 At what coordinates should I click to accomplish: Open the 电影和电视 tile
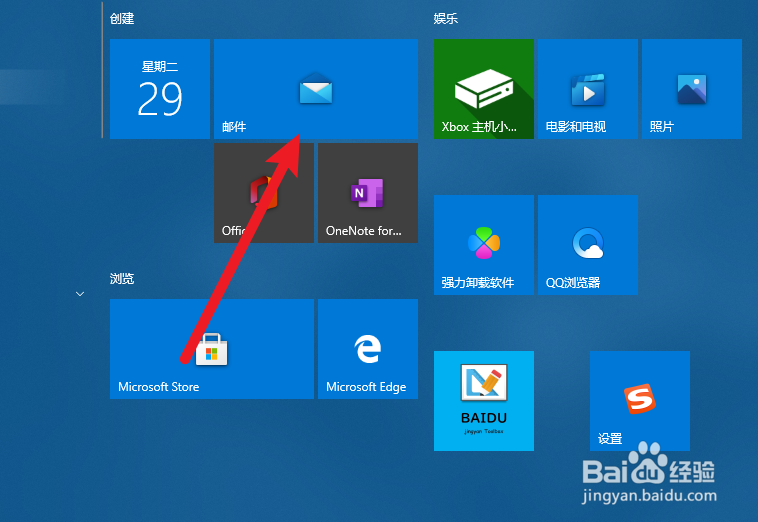(x=588, y=89)
